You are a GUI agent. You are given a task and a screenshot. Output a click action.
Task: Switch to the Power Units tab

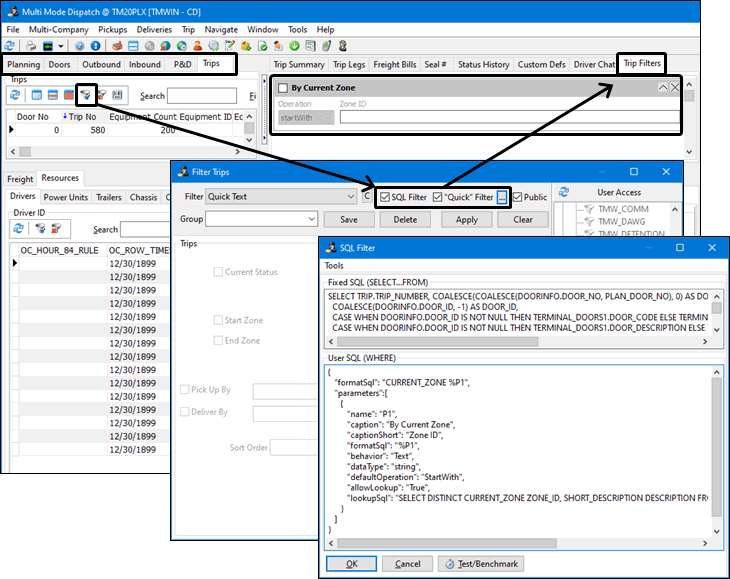66,197
